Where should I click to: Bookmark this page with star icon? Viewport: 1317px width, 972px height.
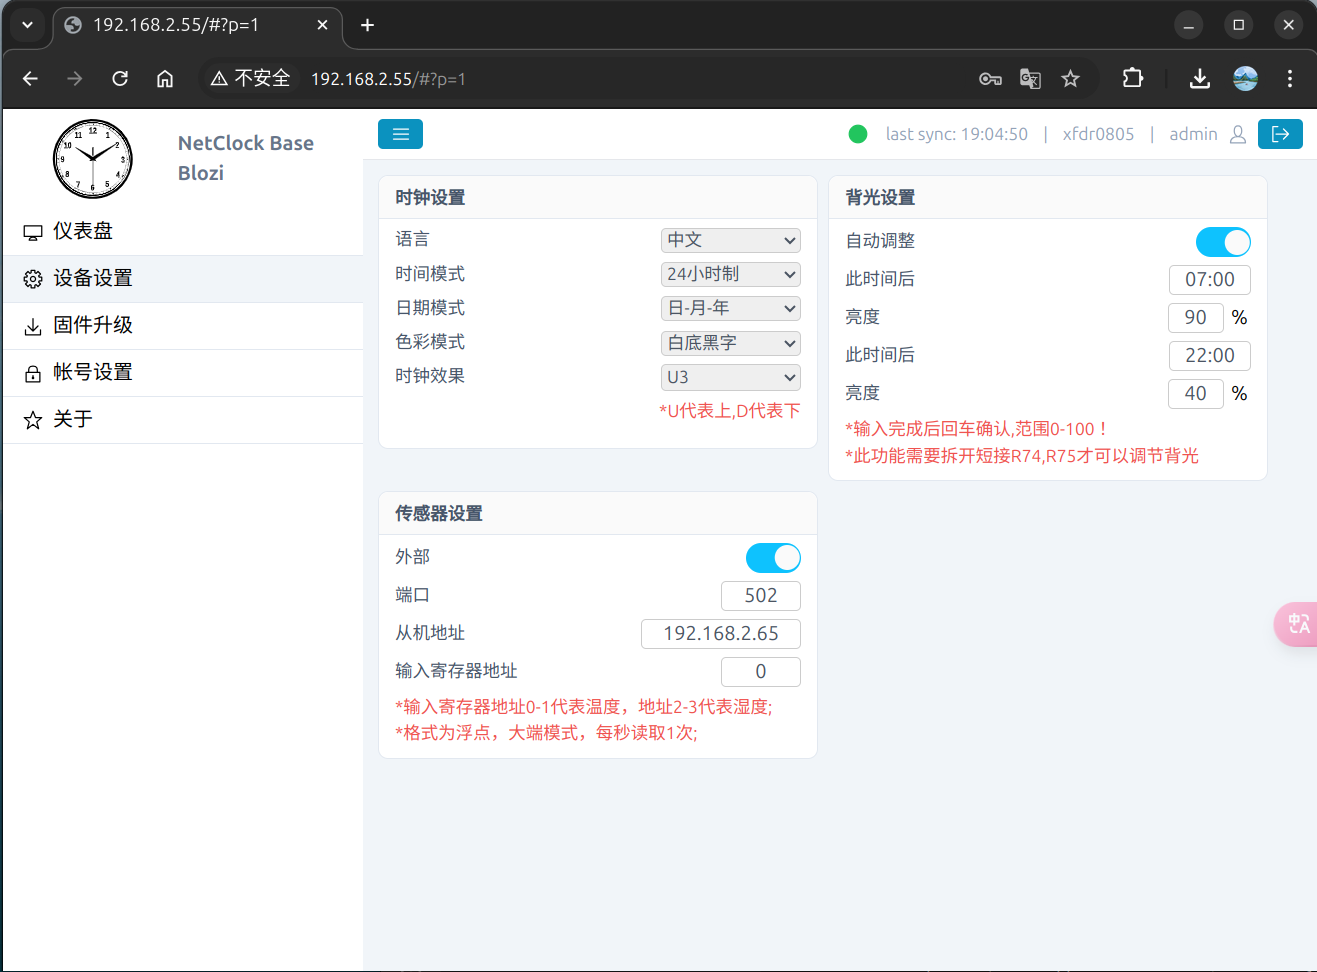pyautogui.click(x=1070, y=79)
